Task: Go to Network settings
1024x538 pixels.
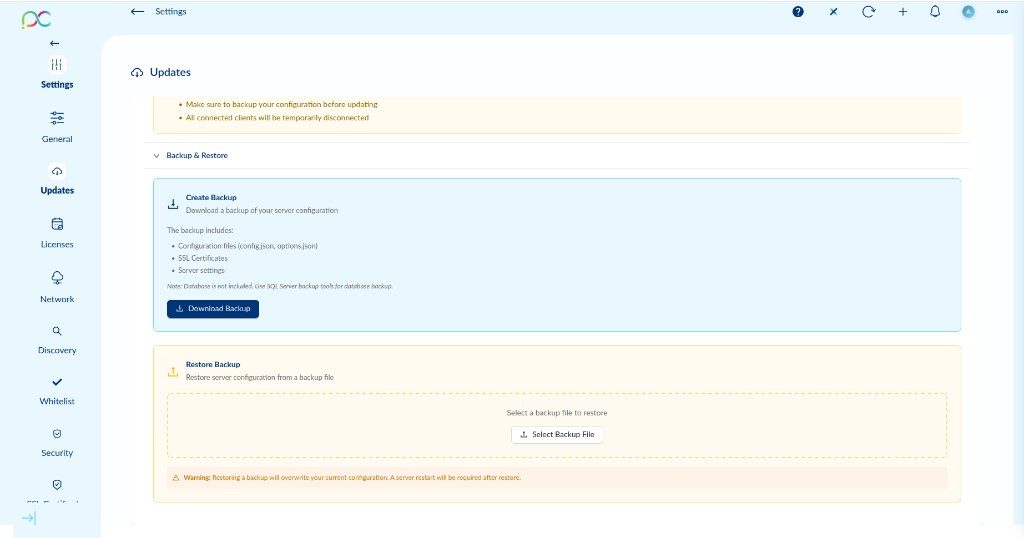Action: click(x=57, y=287)
